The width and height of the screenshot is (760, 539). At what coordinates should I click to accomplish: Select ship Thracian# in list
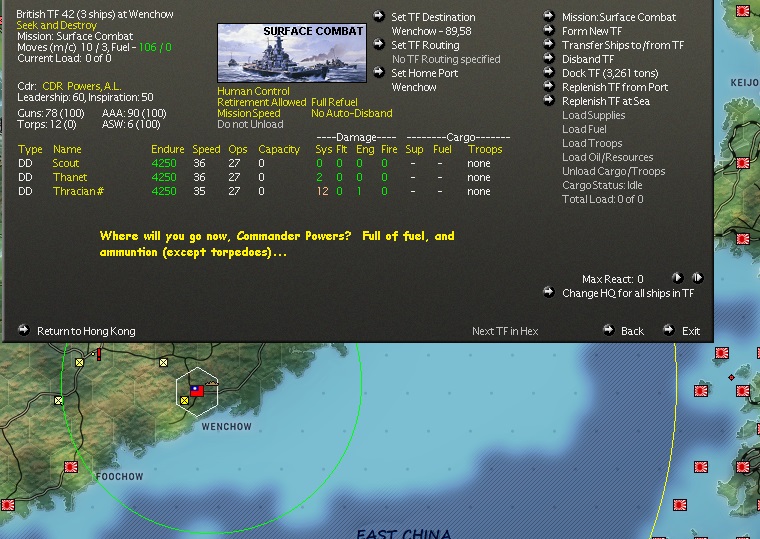point(79,191)
